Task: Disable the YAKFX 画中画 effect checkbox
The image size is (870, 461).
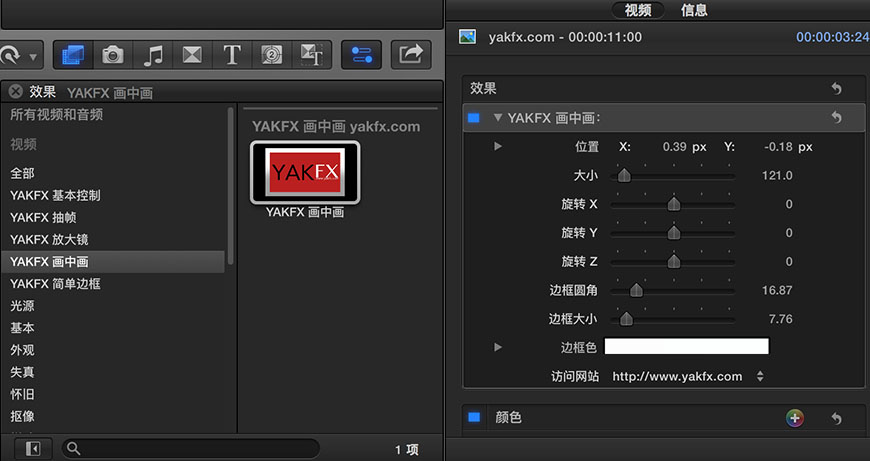Action: pos(474,118)
